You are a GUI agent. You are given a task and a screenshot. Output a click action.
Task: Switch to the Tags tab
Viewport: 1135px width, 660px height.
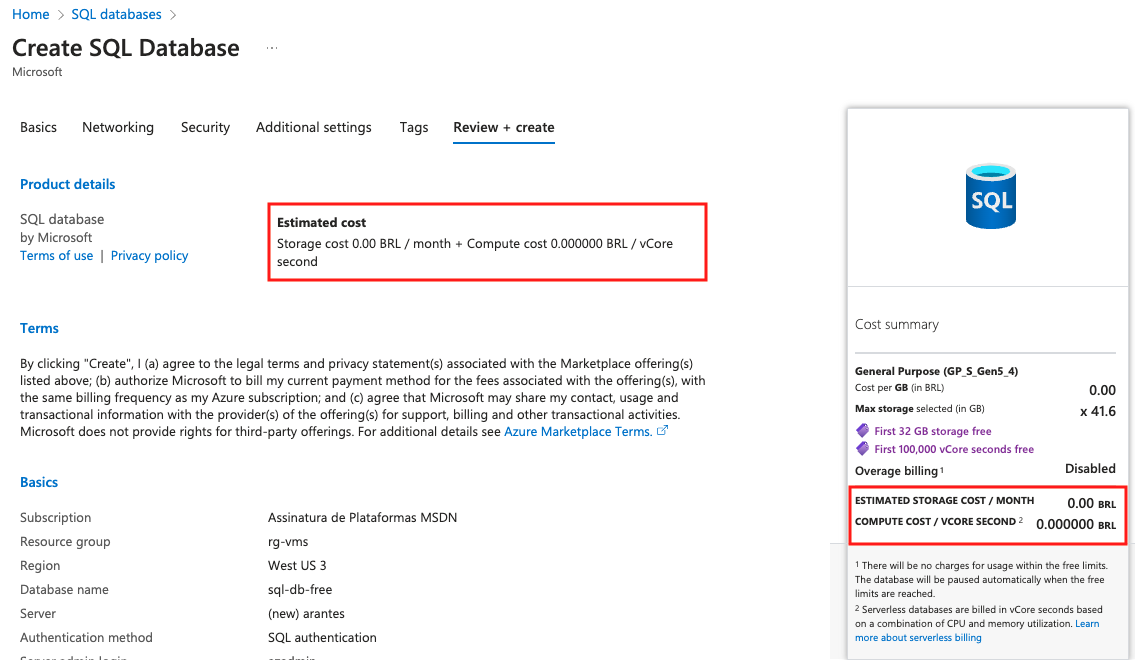pyautogui.click(x=414, y=127)
